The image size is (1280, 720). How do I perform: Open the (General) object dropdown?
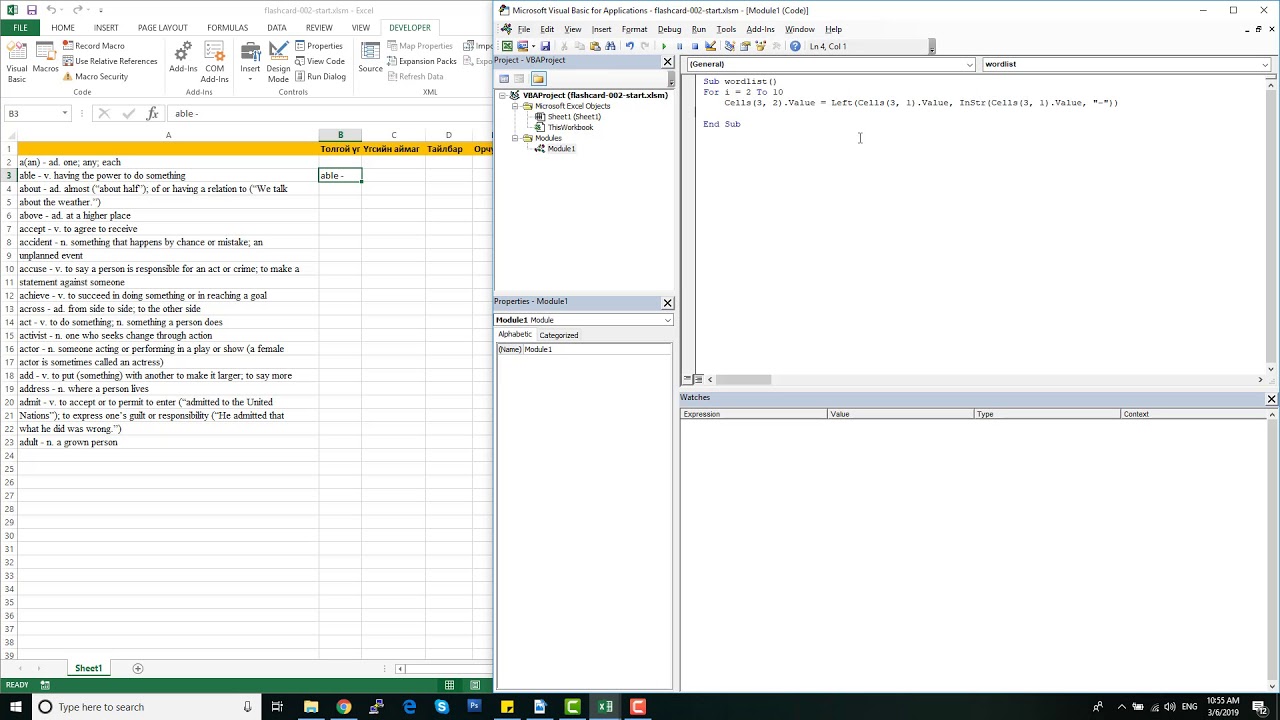click(x=969, y=64)
